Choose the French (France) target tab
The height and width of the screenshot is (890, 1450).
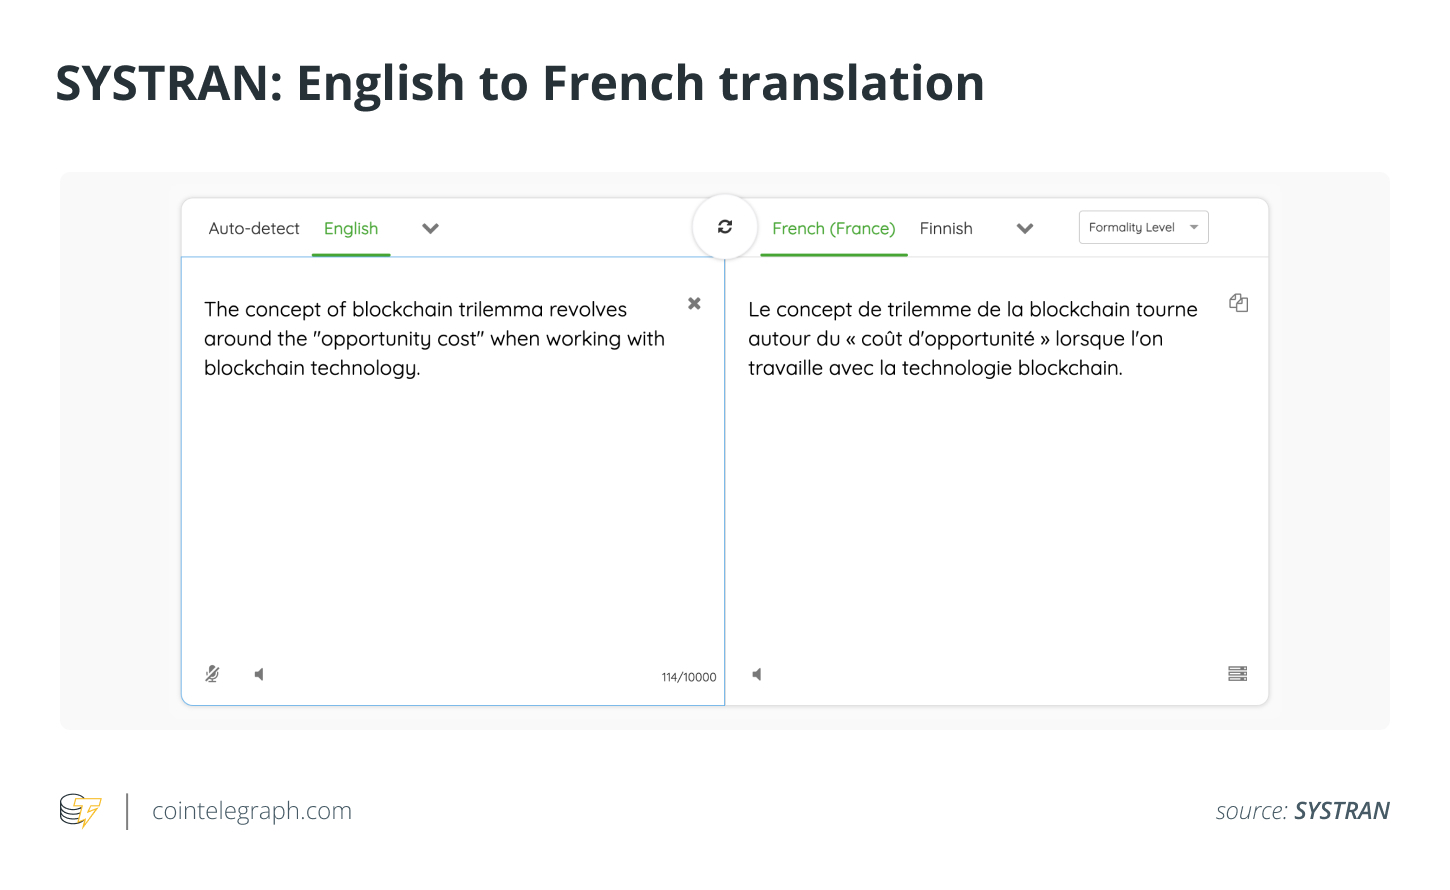point(833,228)
